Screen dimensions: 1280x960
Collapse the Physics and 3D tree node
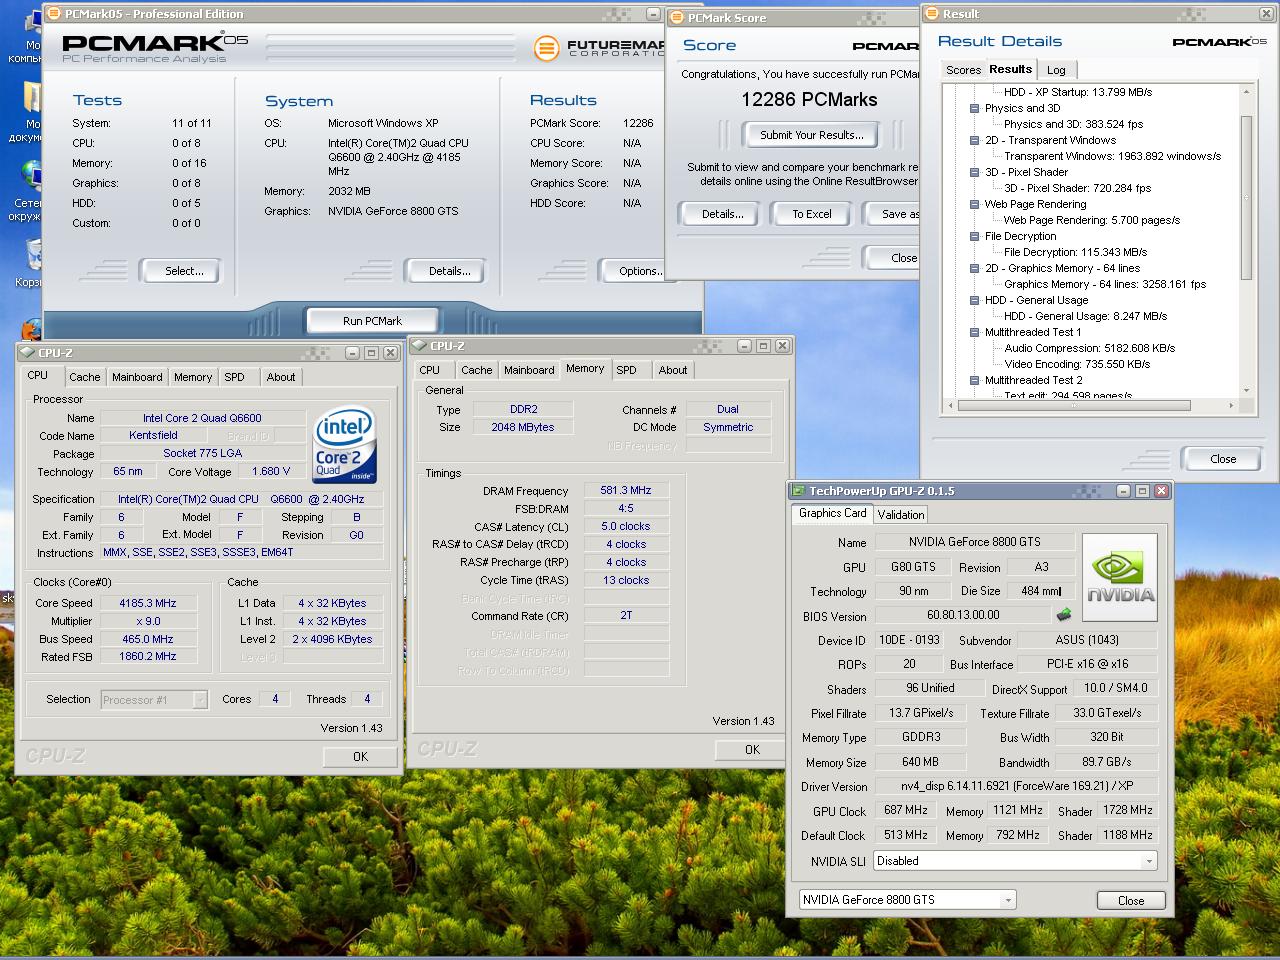[974, 108]
